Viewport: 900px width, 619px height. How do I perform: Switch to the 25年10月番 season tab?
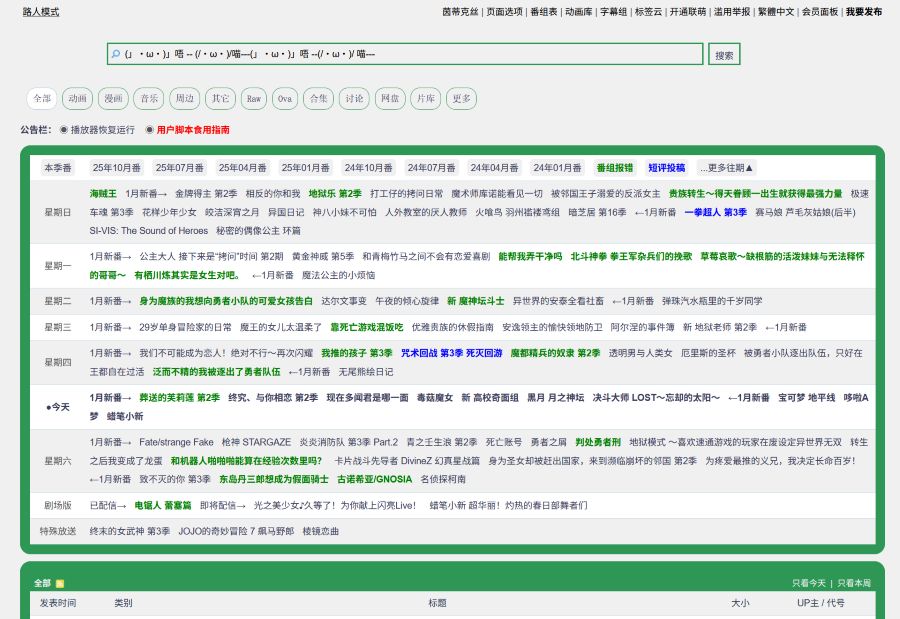(x=117, y=168)
